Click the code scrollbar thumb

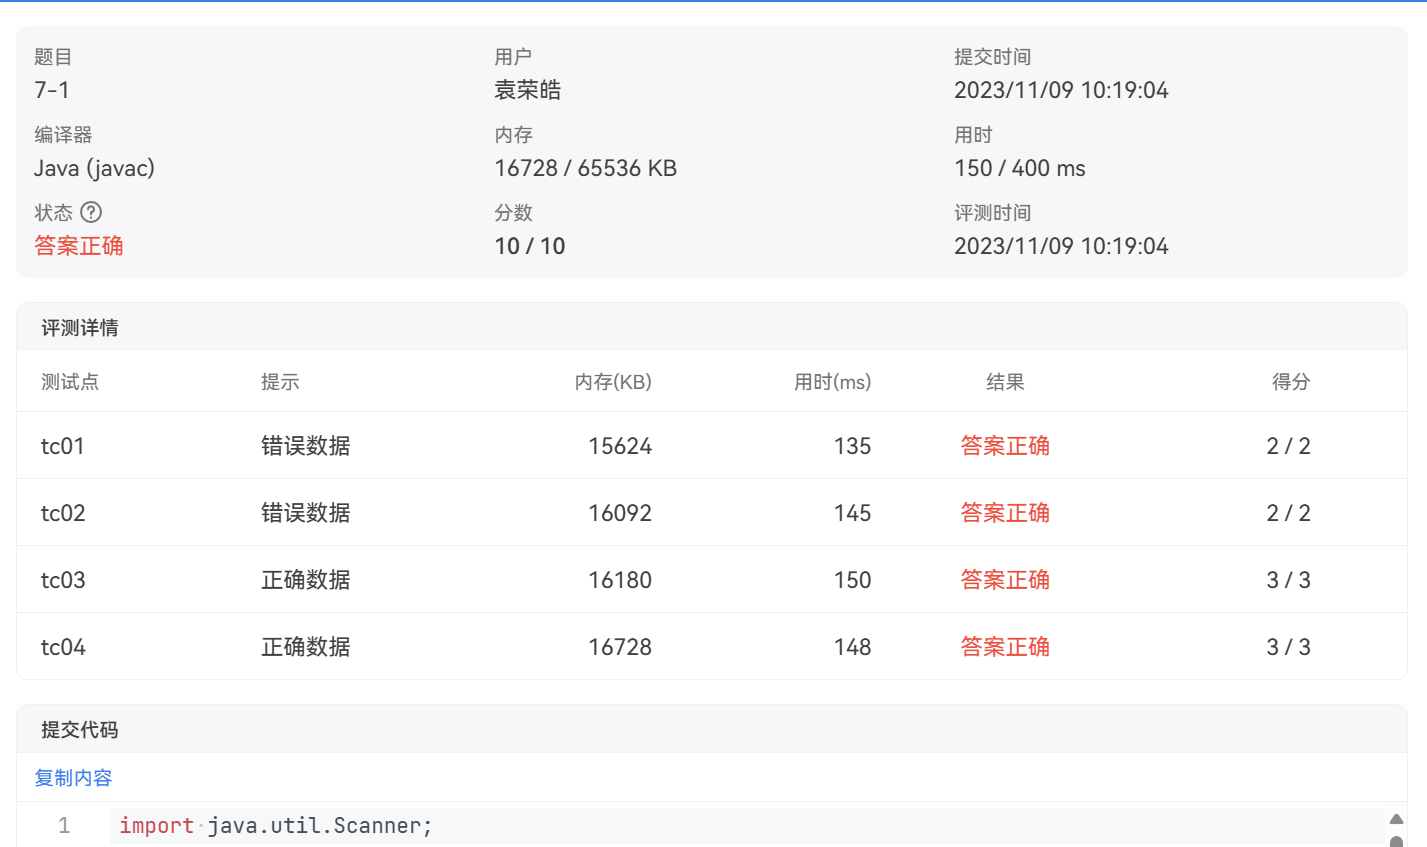coord(1396,841)
